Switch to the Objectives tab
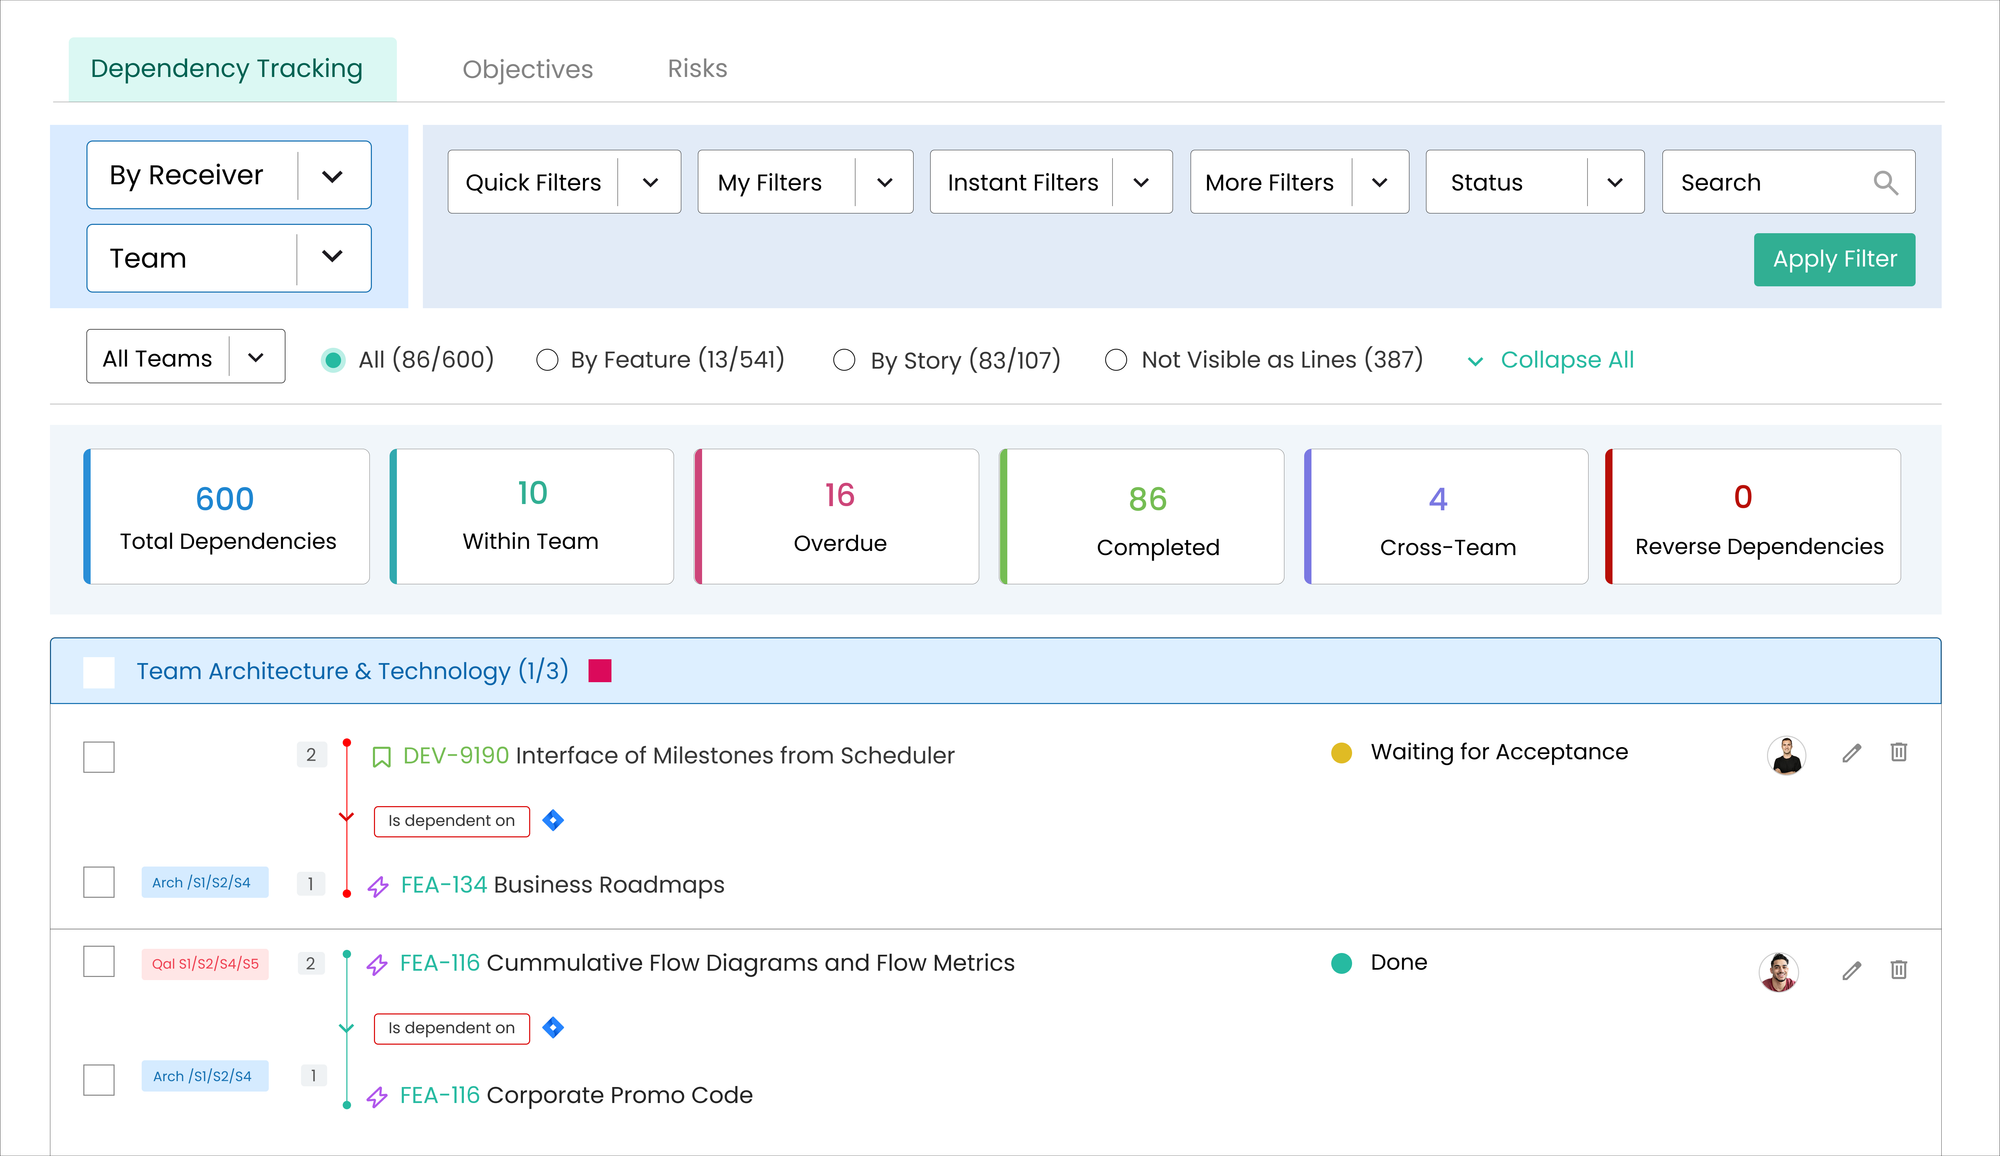The width and height of the screenshot is (2000, 1156). pos(527,68)
